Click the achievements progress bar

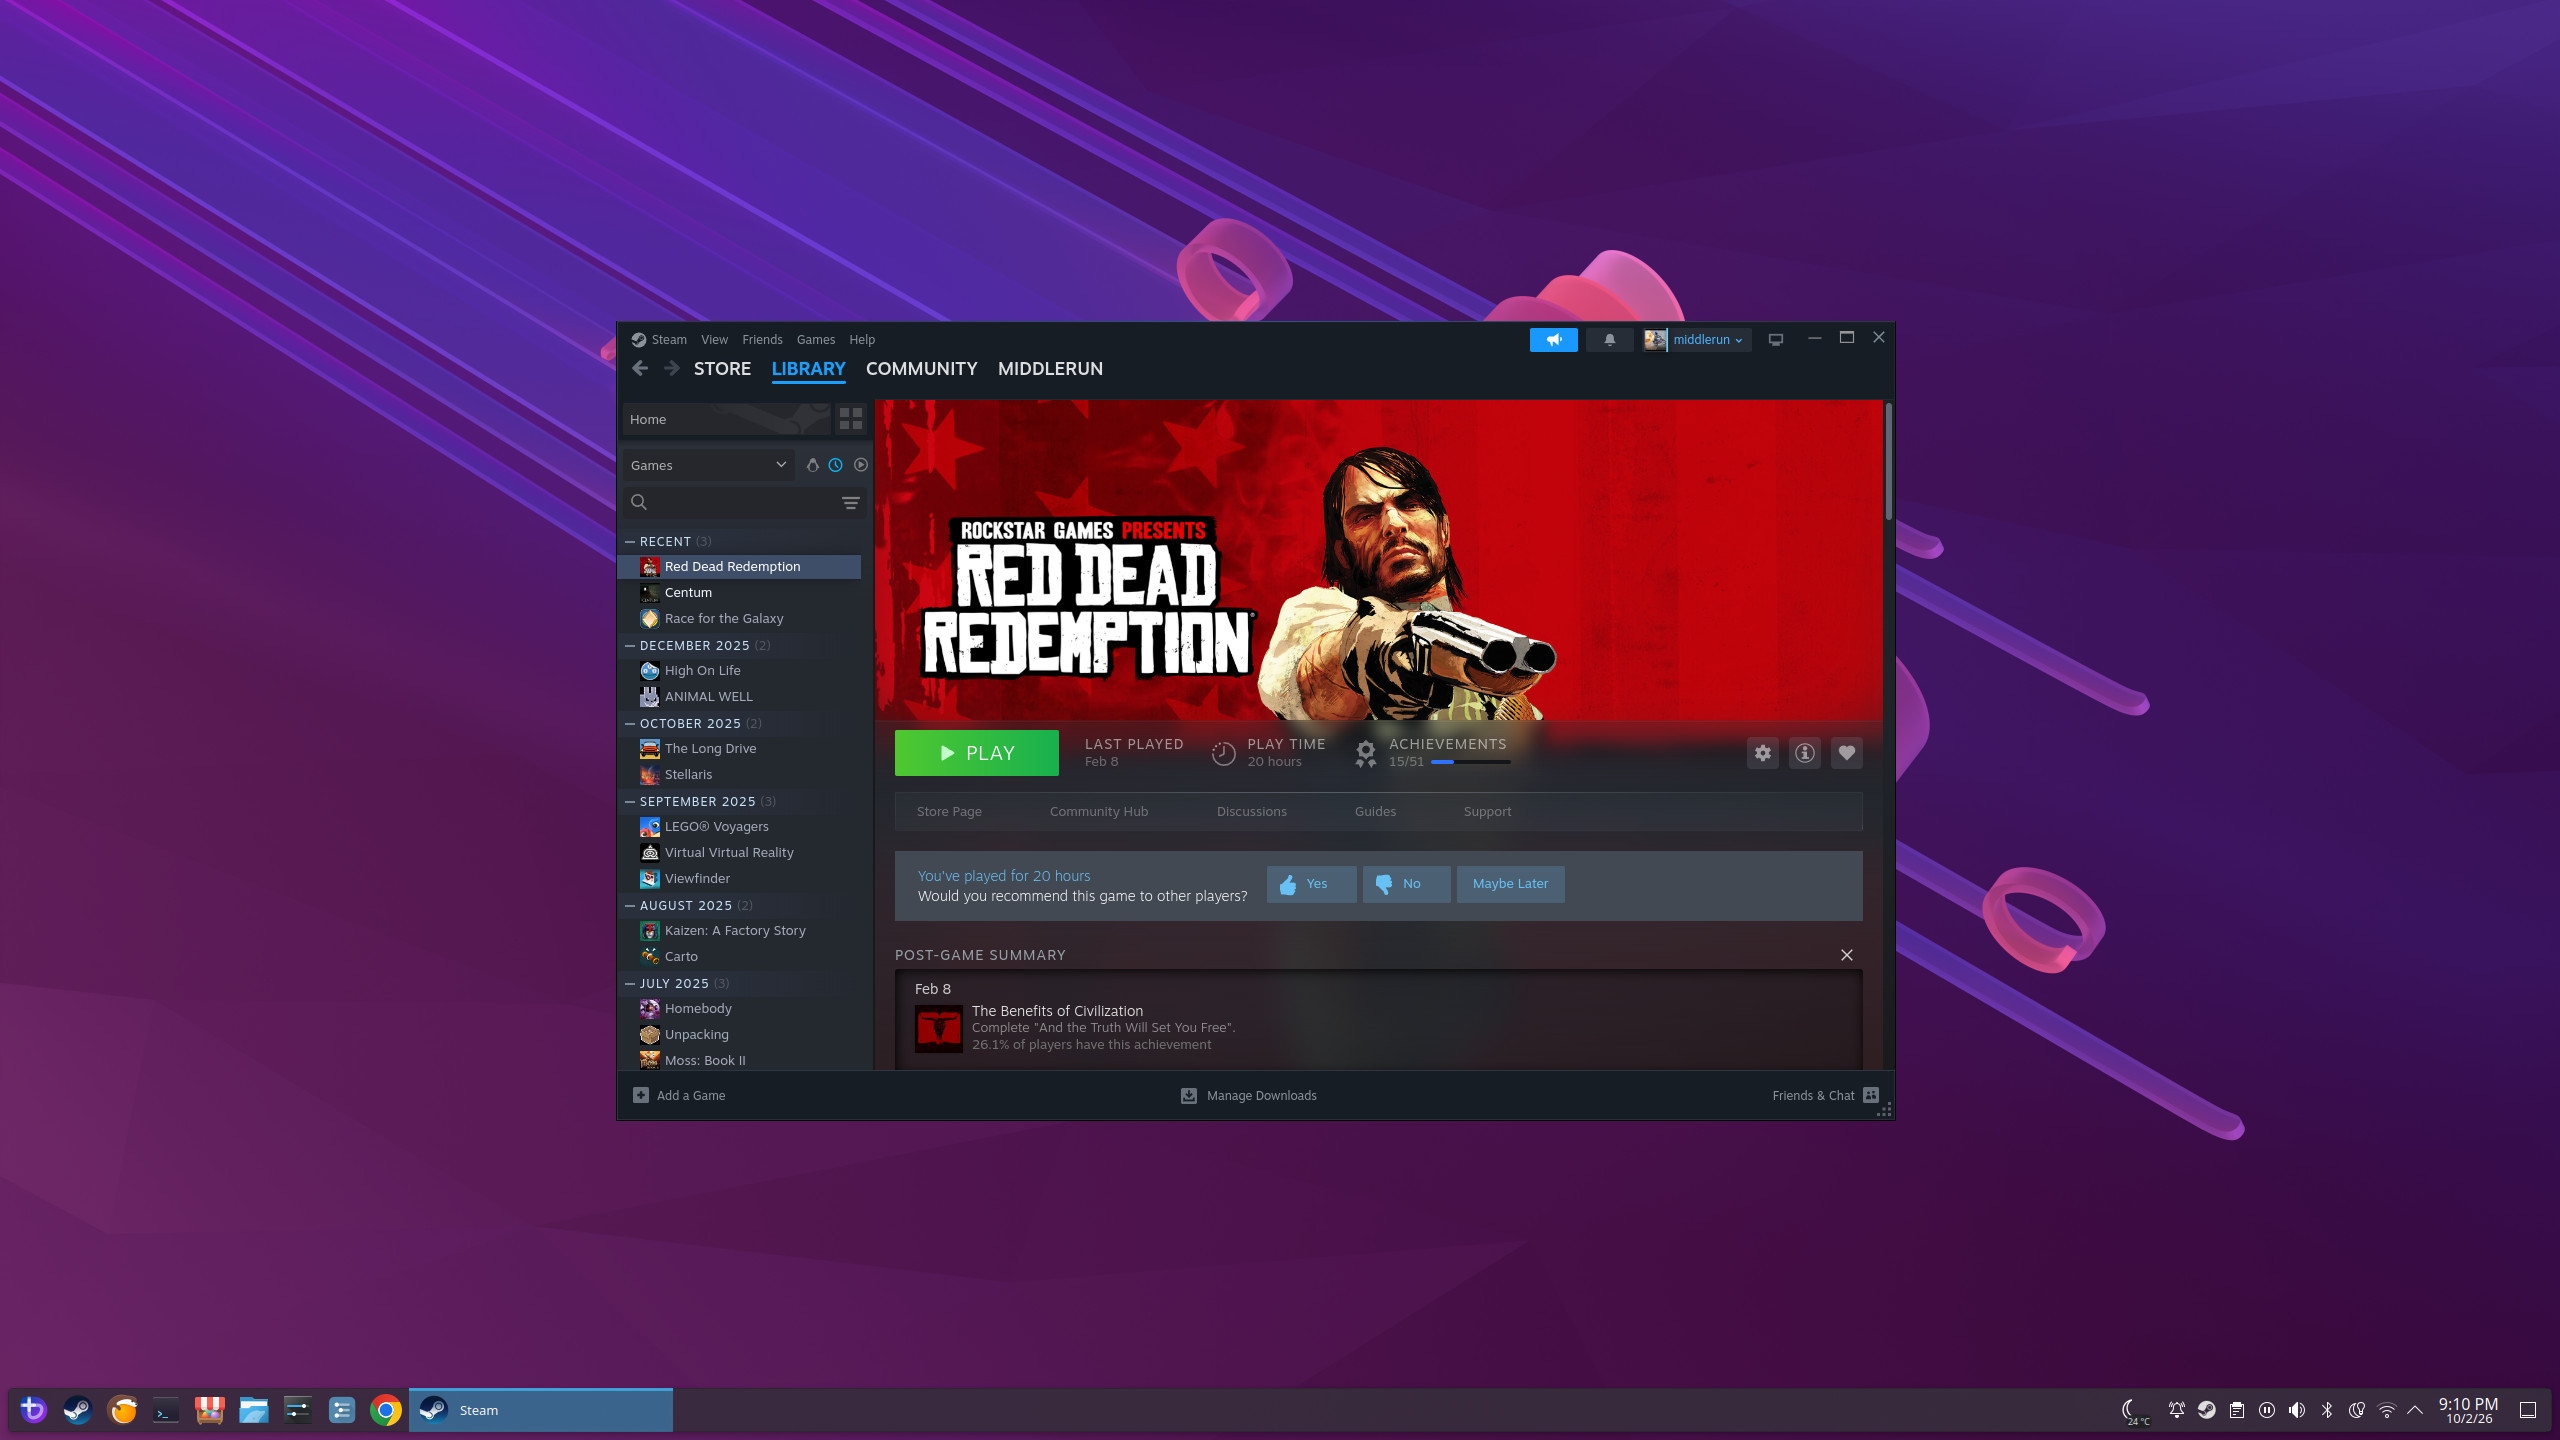pos(1470,762)
